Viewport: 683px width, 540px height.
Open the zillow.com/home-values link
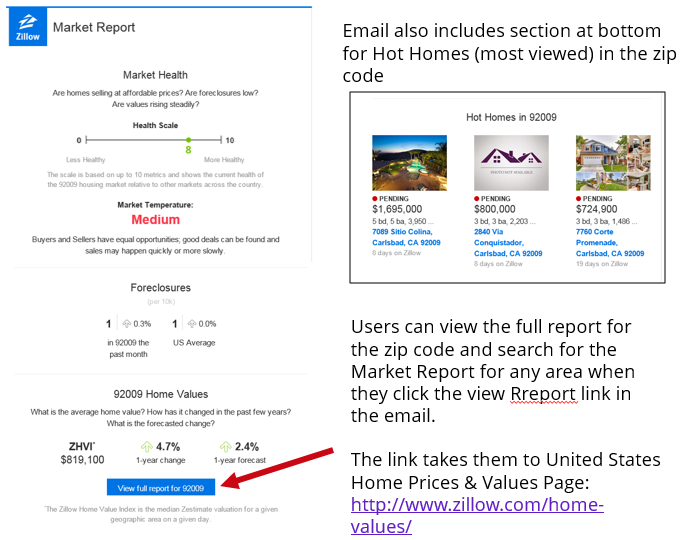[x=477, y=515]
